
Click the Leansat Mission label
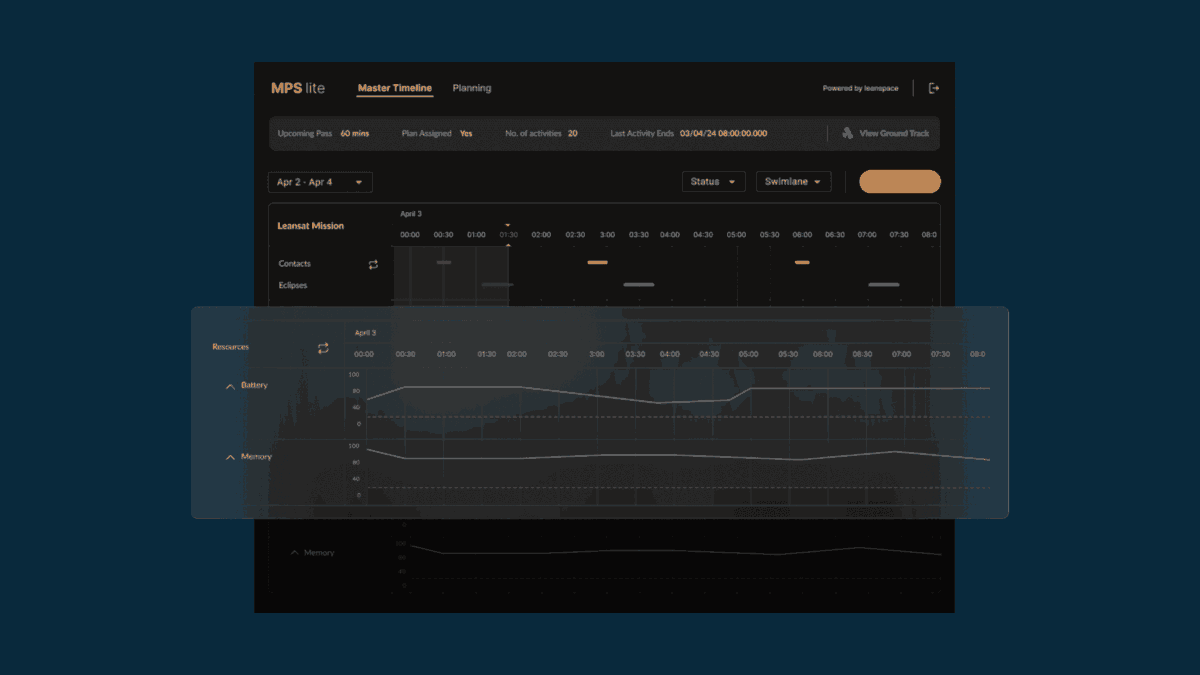pos(313,225)
